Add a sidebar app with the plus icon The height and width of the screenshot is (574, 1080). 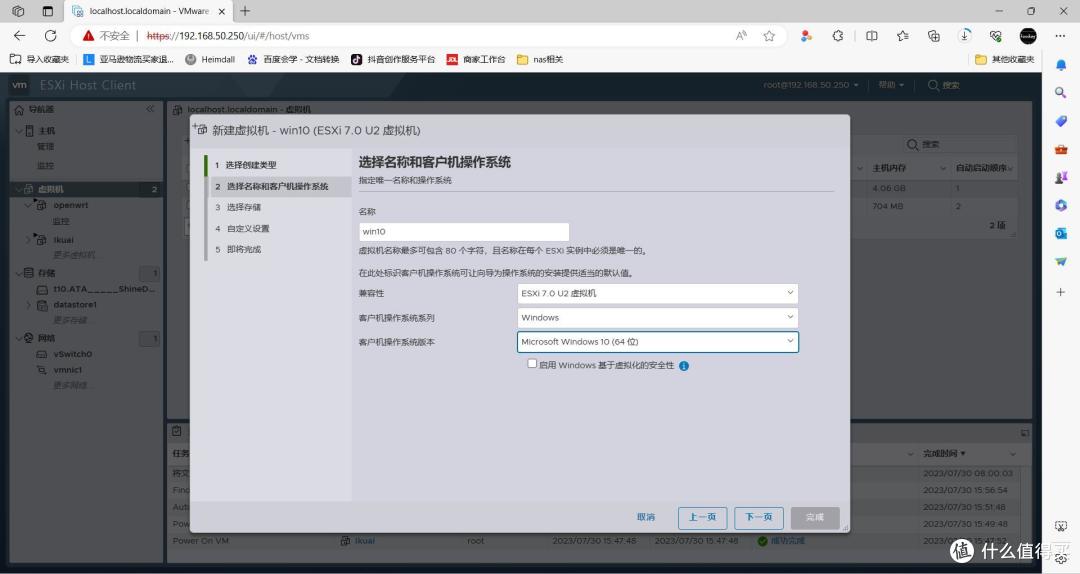pos(1061,292)
